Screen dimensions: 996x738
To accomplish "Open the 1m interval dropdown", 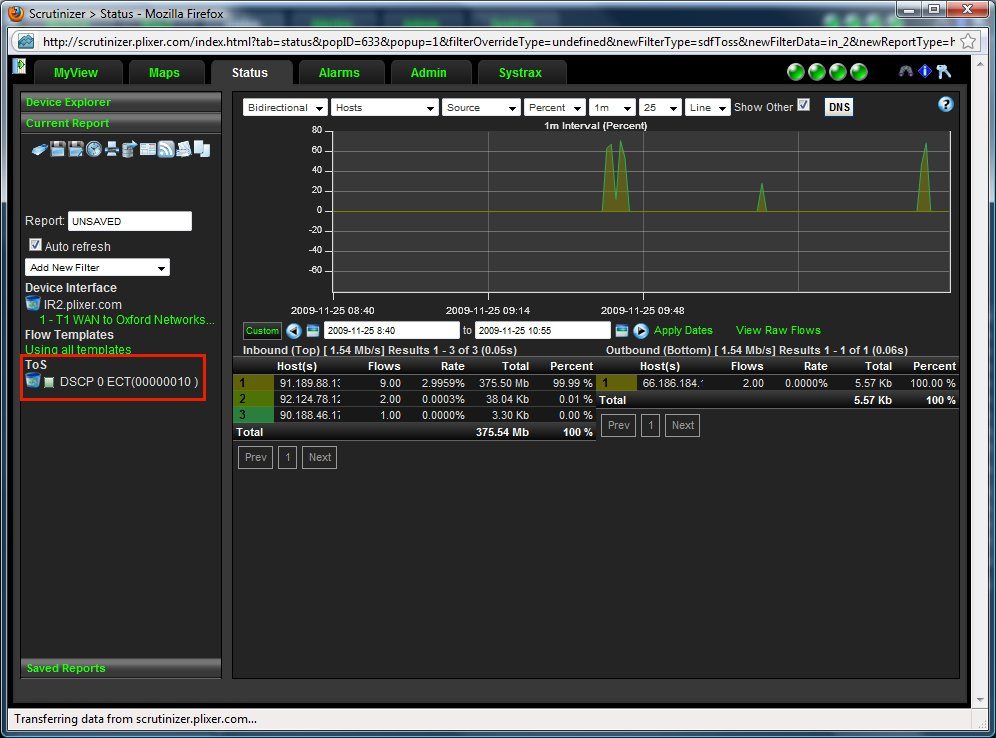I will pyautogui.click(x=612, y=107).
